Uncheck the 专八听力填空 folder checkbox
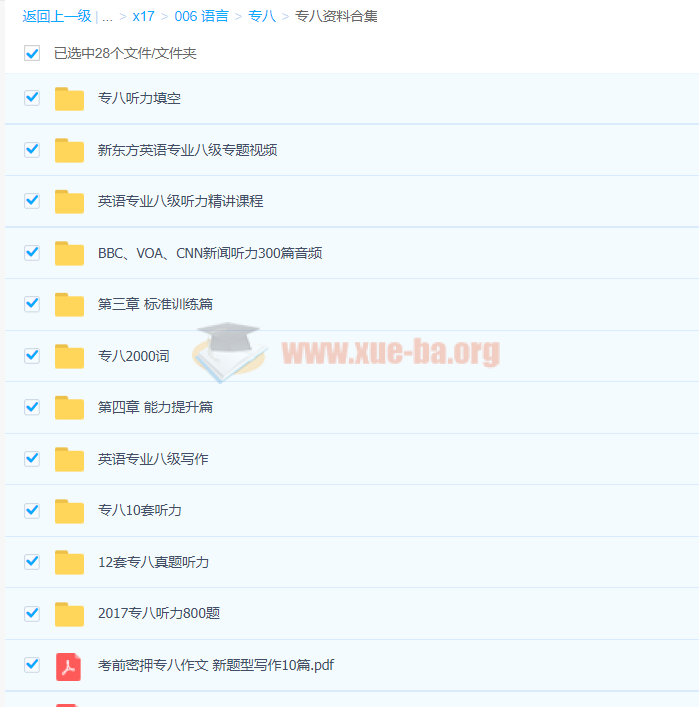Viewport: 699px width, 707px height. 32,98
